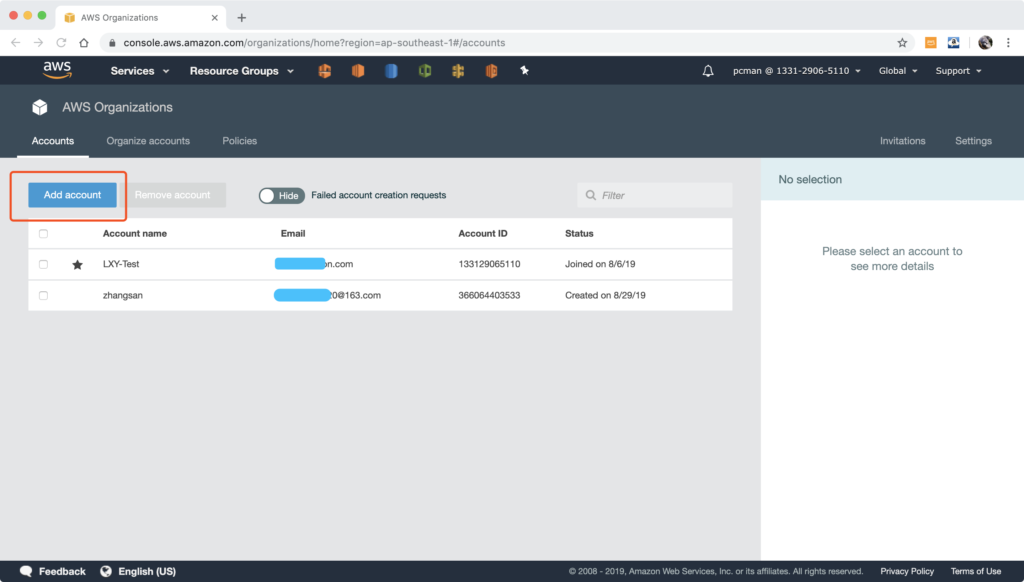Open the Support dropdown menu

pos(959,71)
